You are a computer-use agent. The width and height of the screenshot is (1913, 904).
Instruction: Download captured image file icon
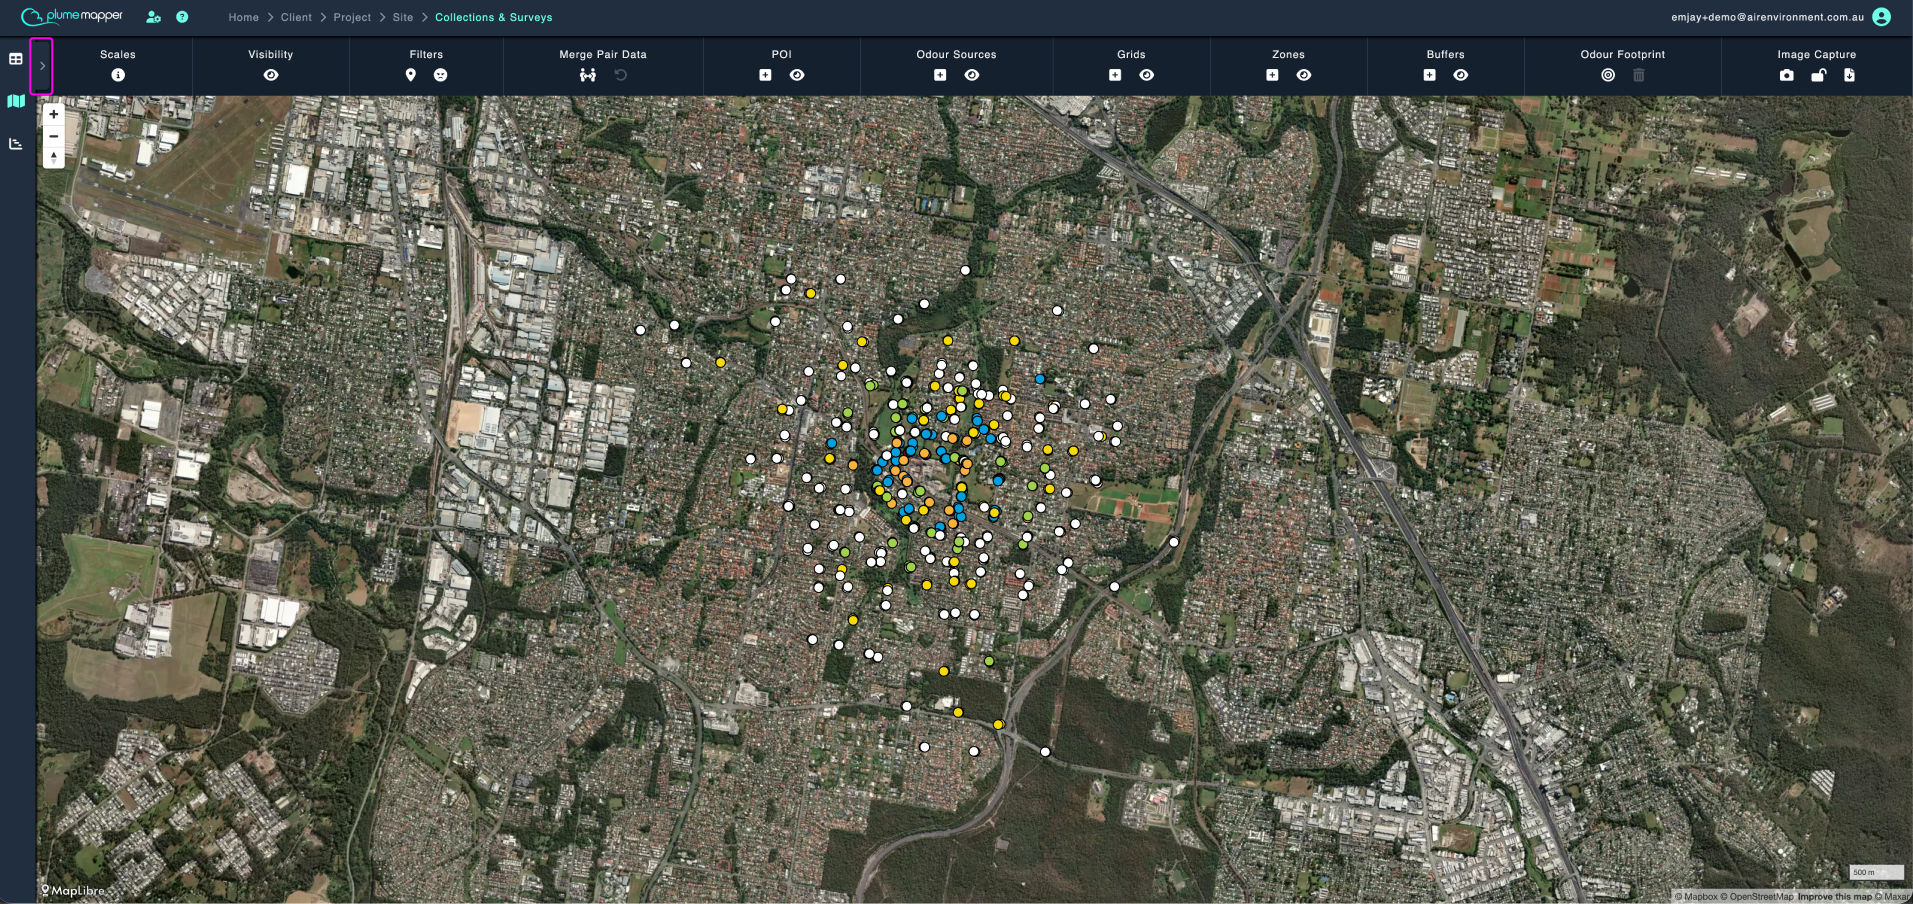point(1849,75)
